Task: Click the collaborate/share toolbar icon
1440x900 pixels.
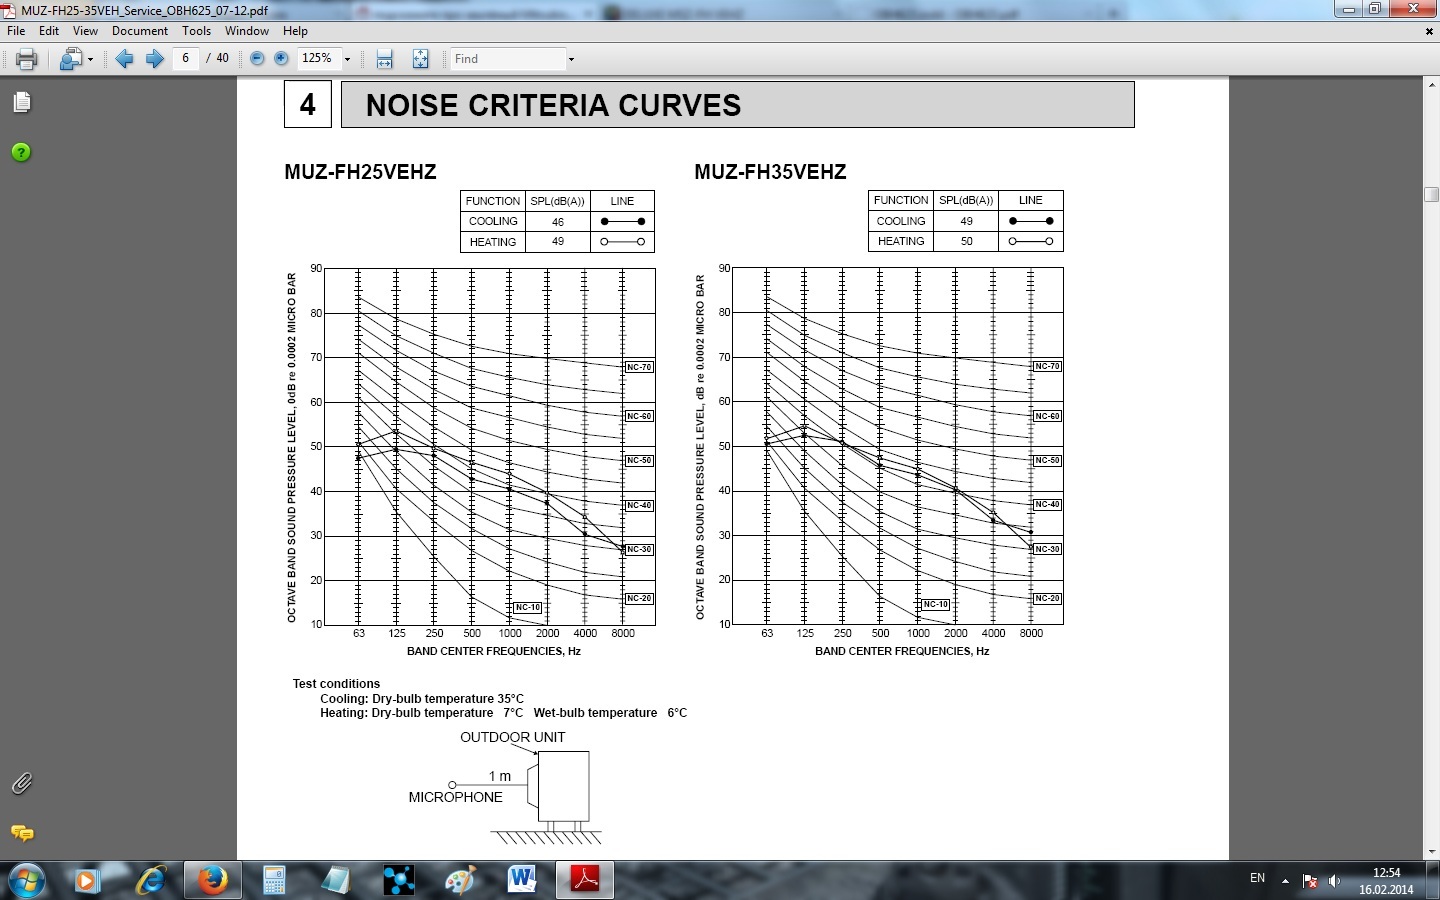Action: [70, 59]
